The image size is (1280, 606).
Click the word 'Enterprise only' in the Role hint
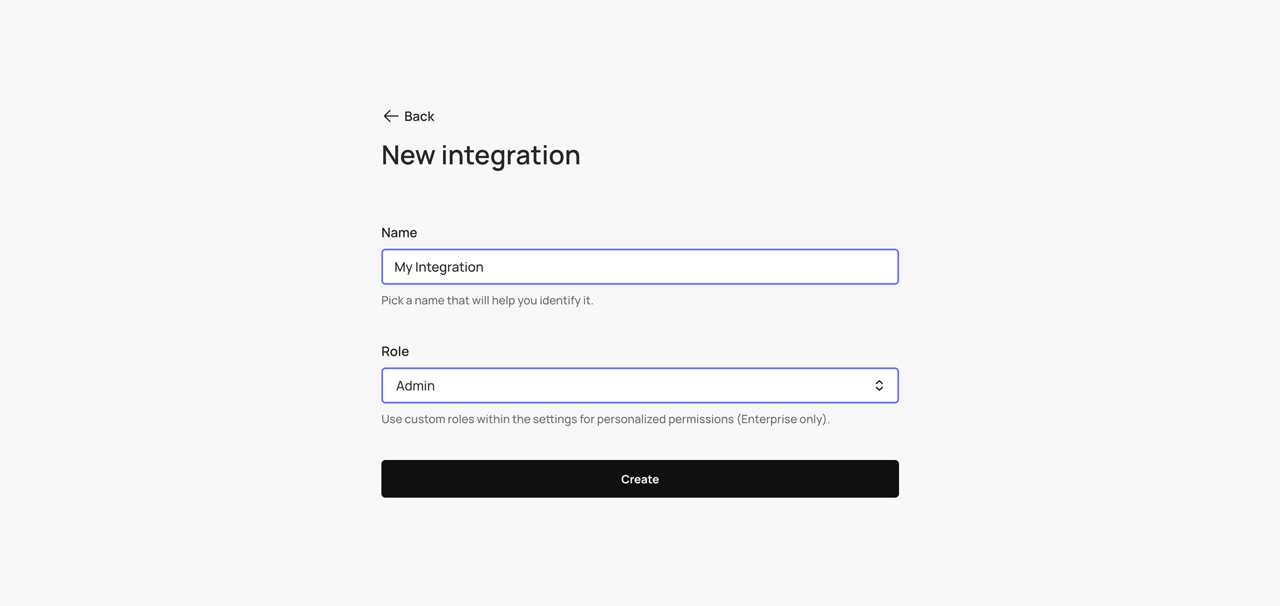tap(784, 419)
